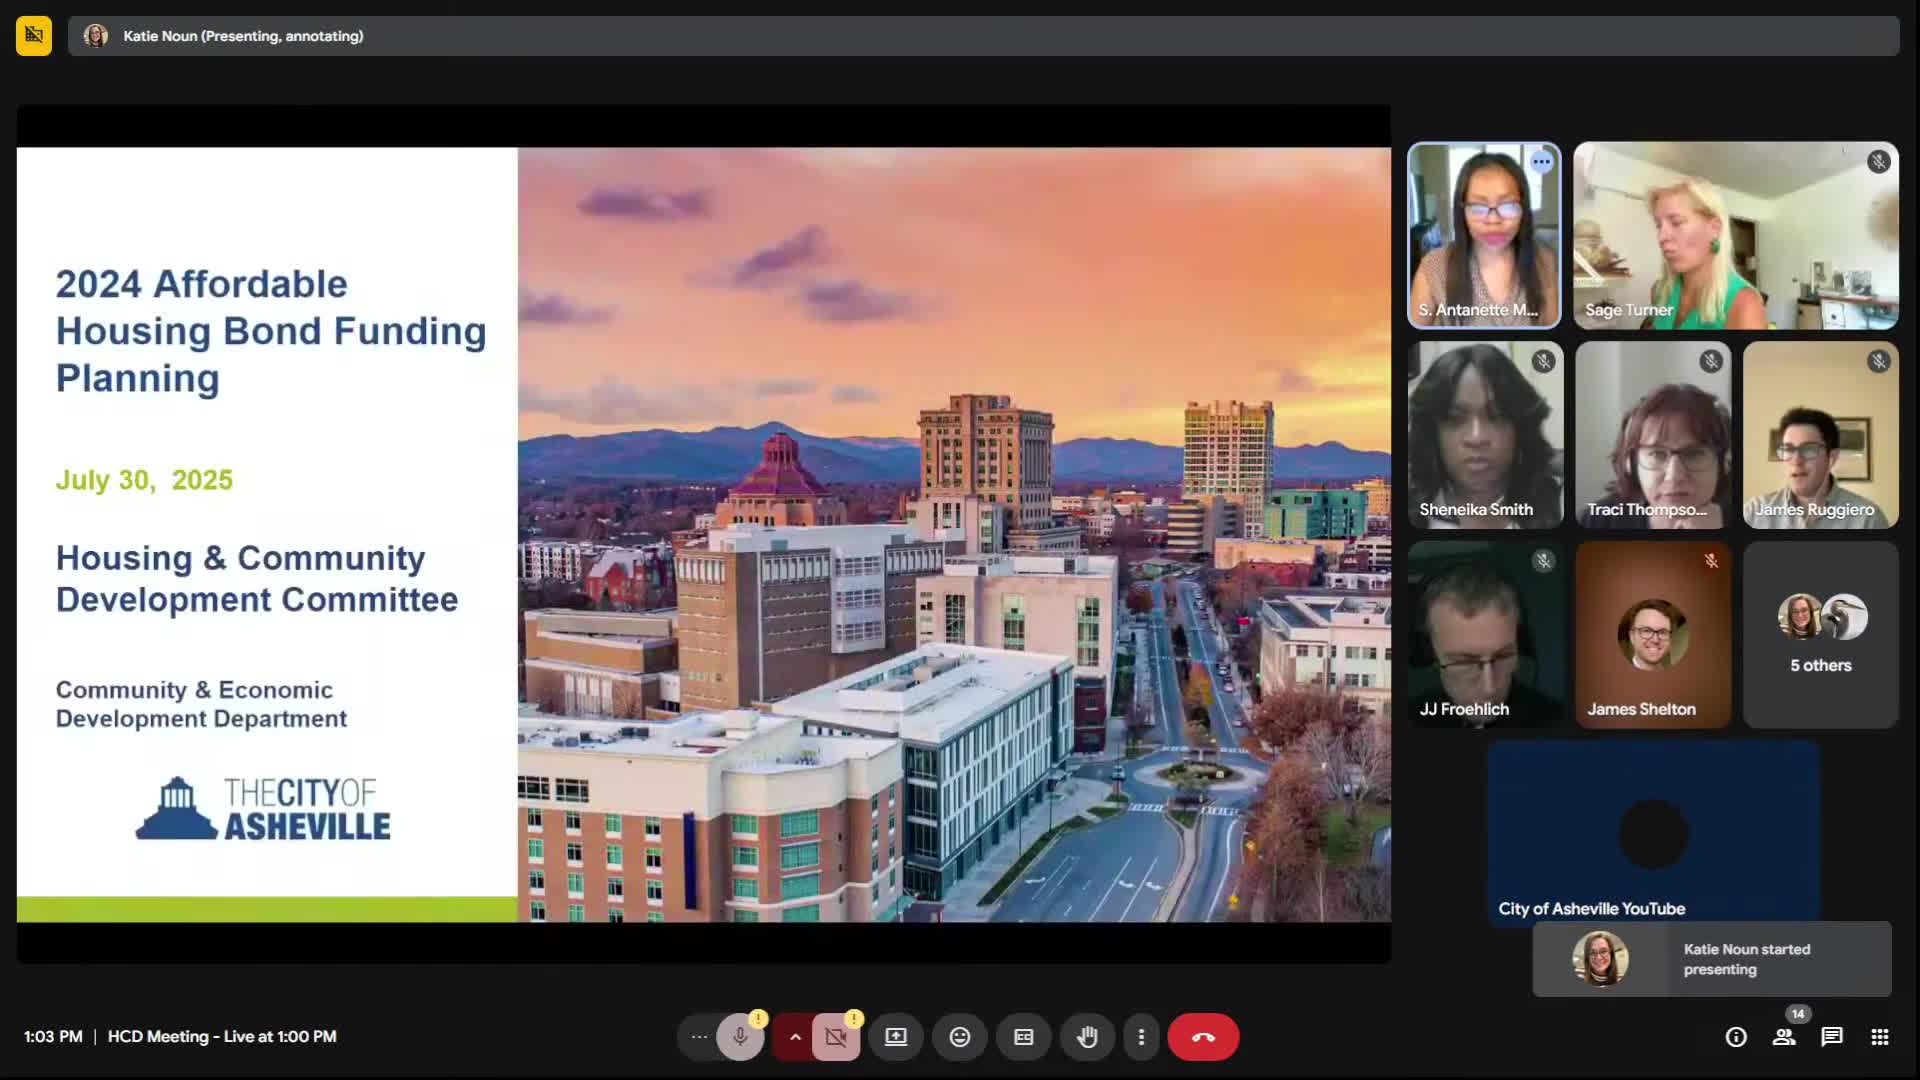1920x1080 pixels.
Task: Select the City of Asheville YouTube tile
Action: click(x=1652, y=834)
